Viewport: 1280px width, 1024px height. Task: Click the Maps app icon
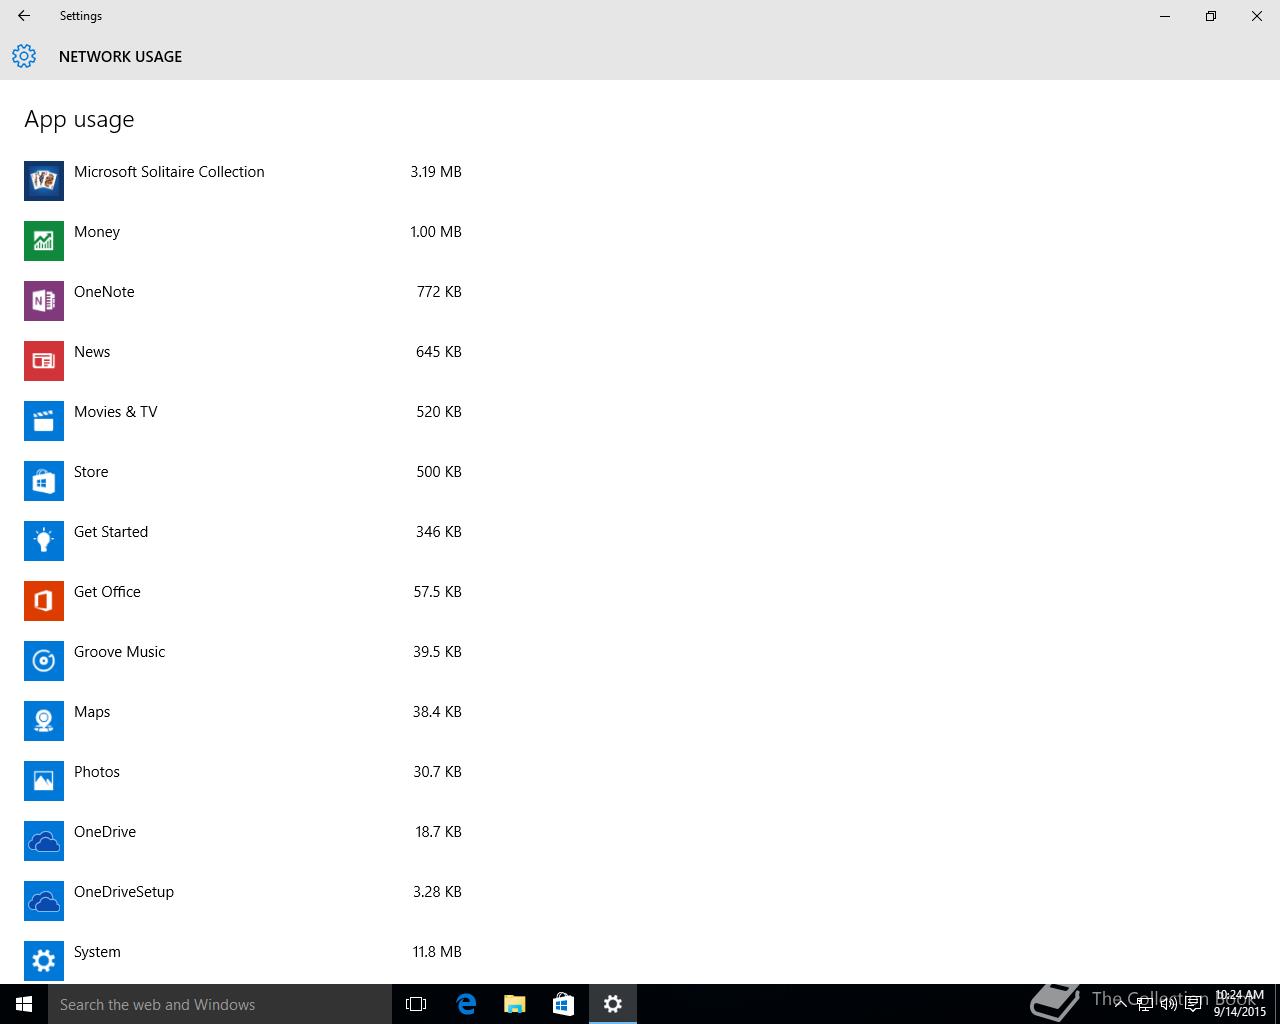44,721
